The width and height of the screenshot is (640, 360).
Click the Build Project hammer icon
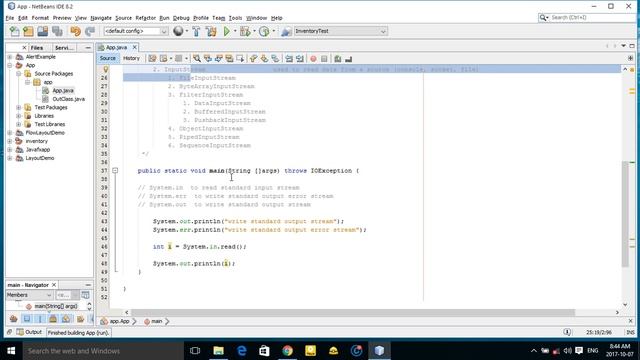pyautogui.click(x=196, y=31)
